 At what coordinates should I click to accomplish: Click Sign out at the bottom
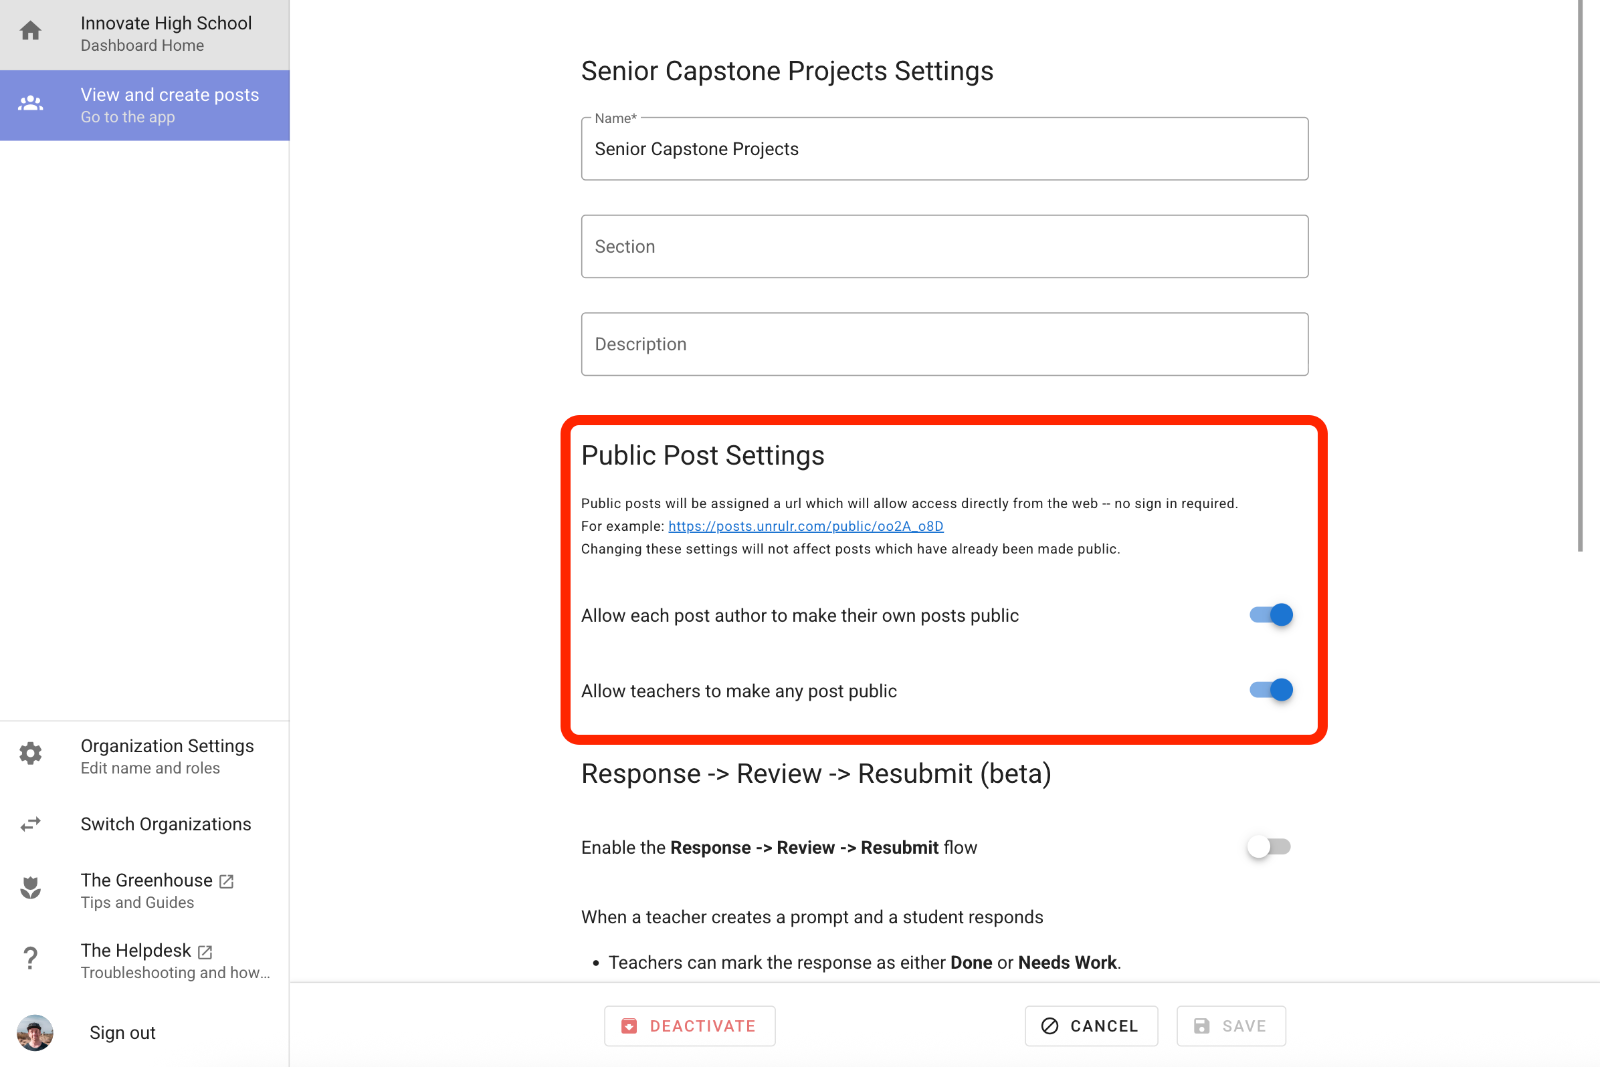coord(122,1032)
